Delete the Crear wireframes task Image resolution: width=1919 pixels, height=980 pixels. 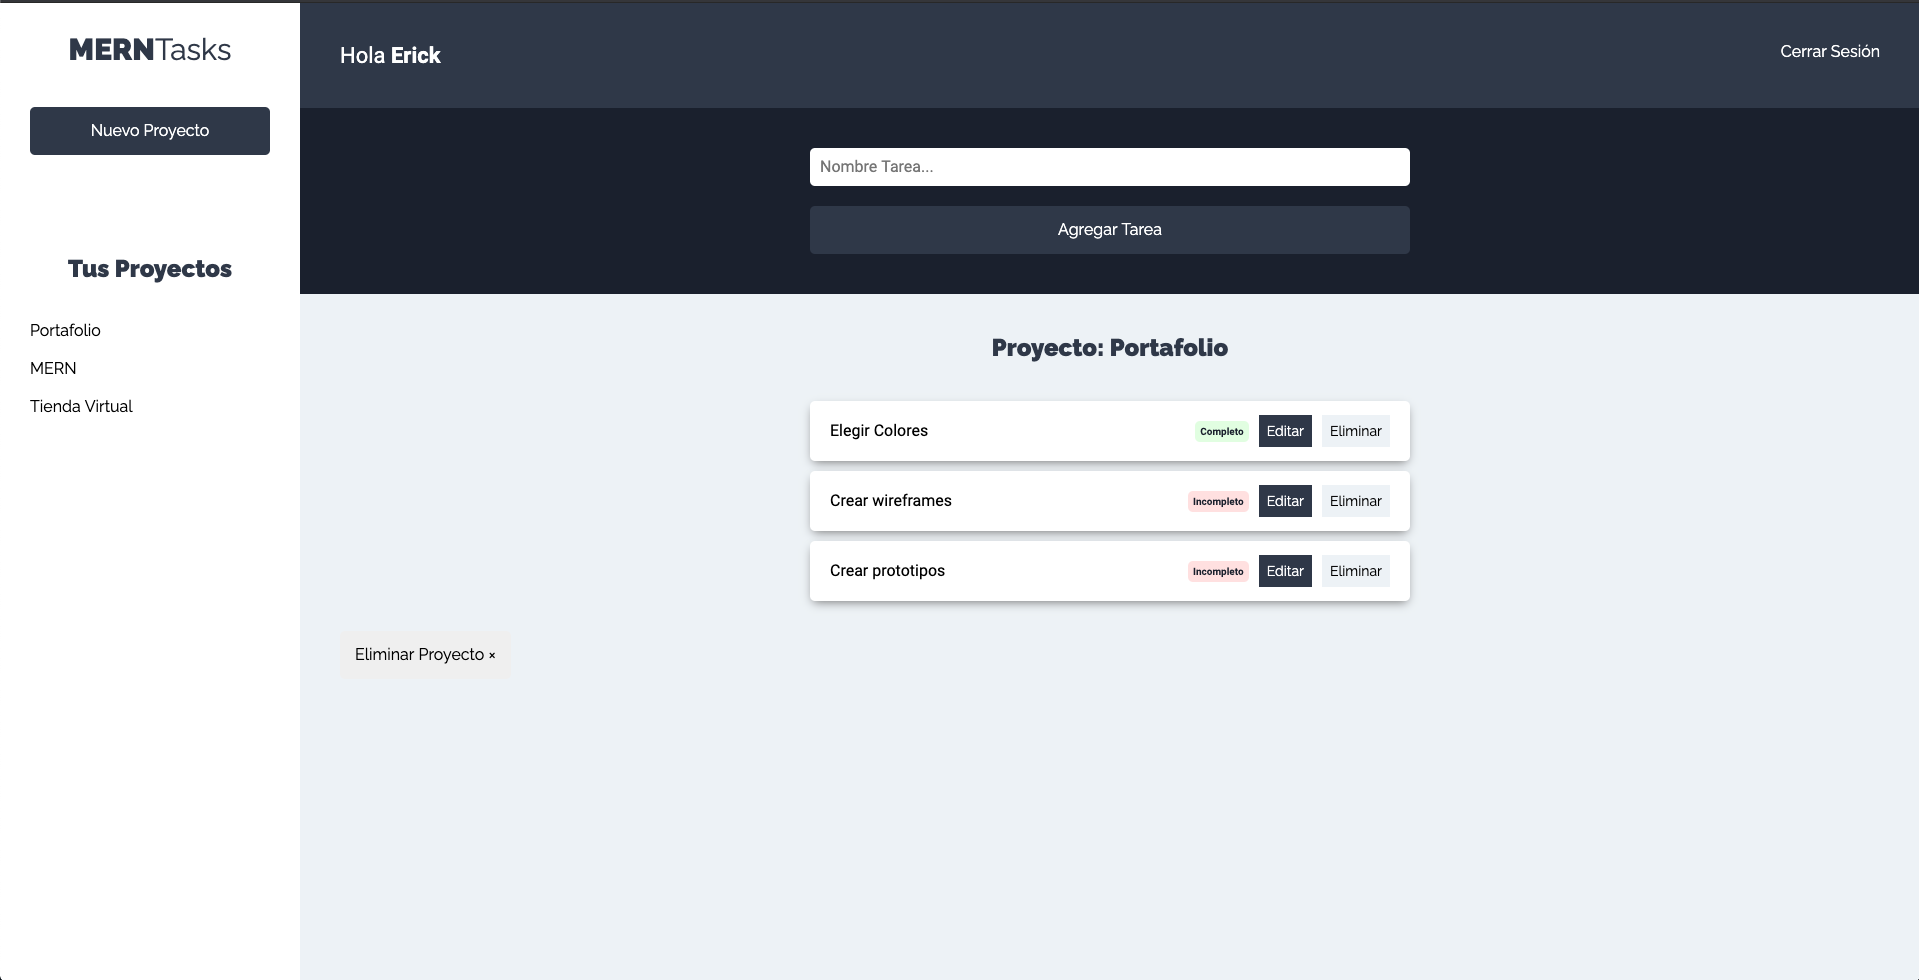[1356, 501]
